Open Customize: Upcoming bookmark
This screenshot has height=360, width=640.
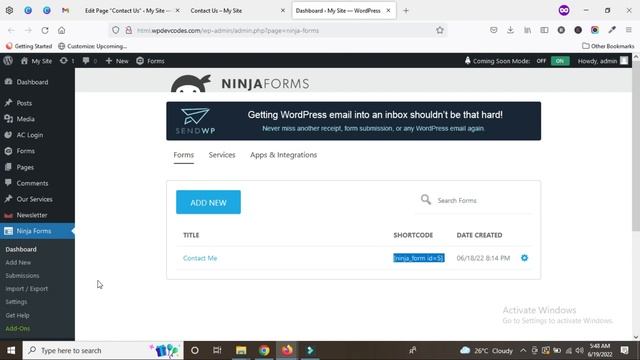pyautogui.click(x=93, y=46)
